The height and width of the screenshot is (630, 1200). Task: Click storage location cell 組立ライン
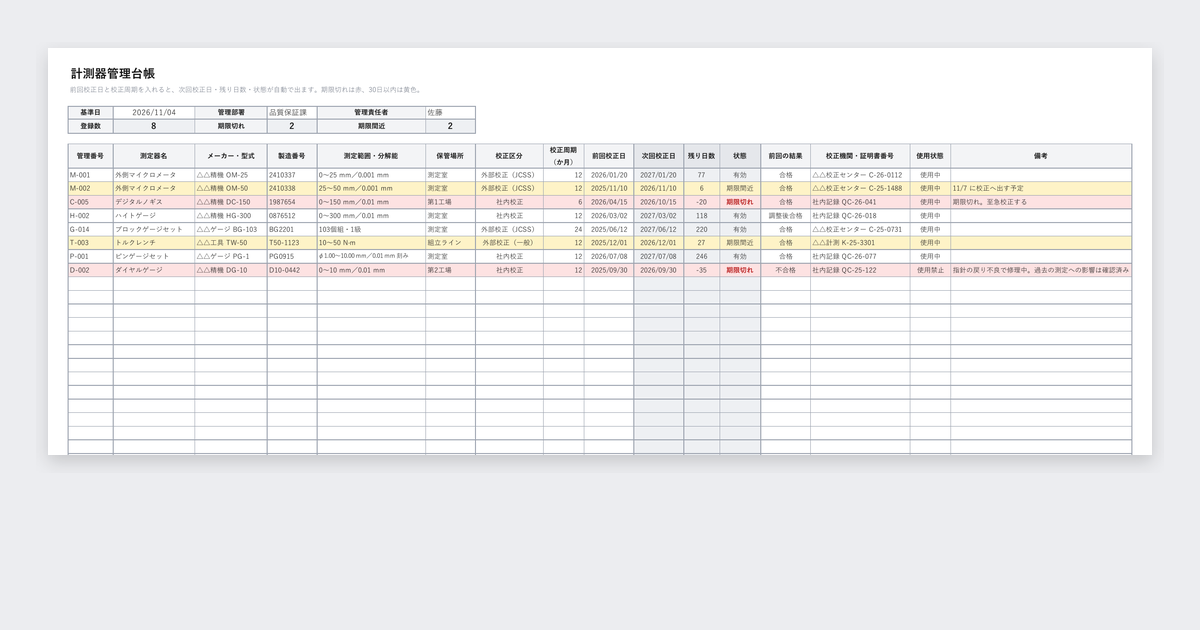(450, 243)
